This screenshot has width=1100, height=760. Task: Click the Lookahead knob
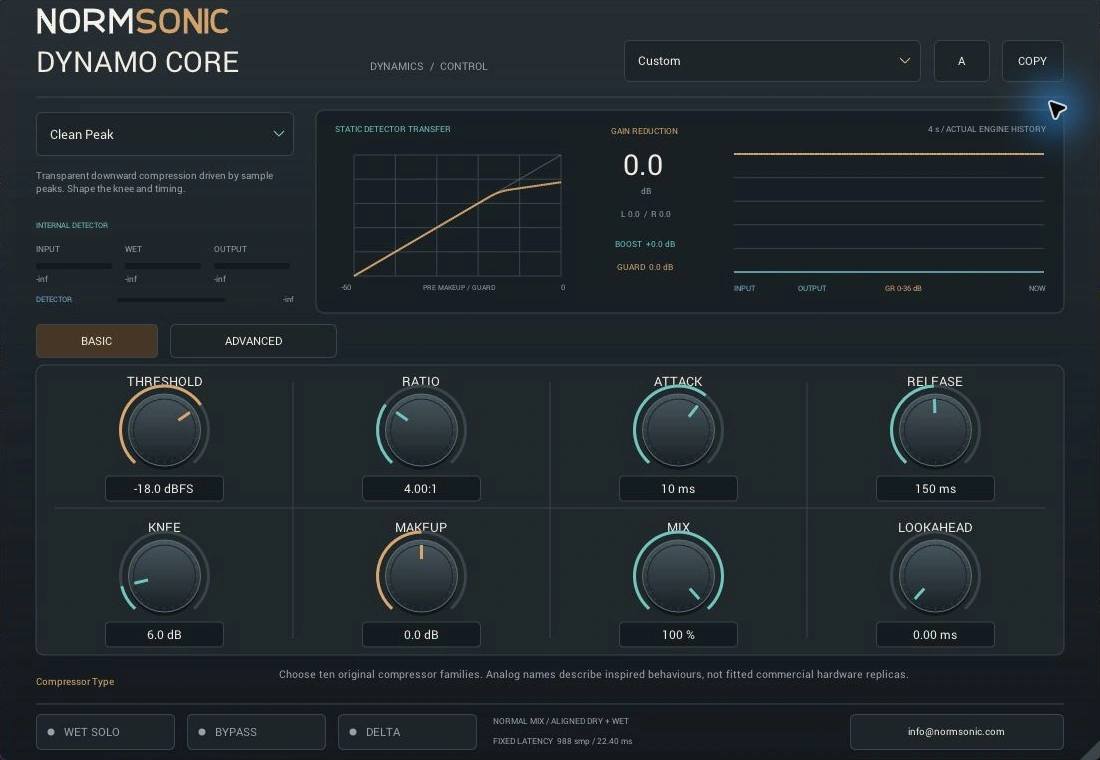click(935, 575)
